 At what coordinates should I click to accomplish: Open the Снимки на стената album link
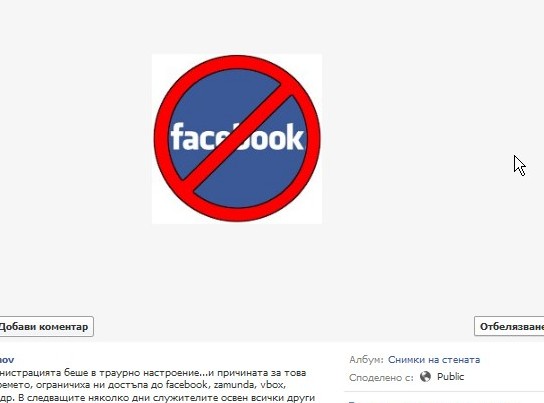point(434,360)
